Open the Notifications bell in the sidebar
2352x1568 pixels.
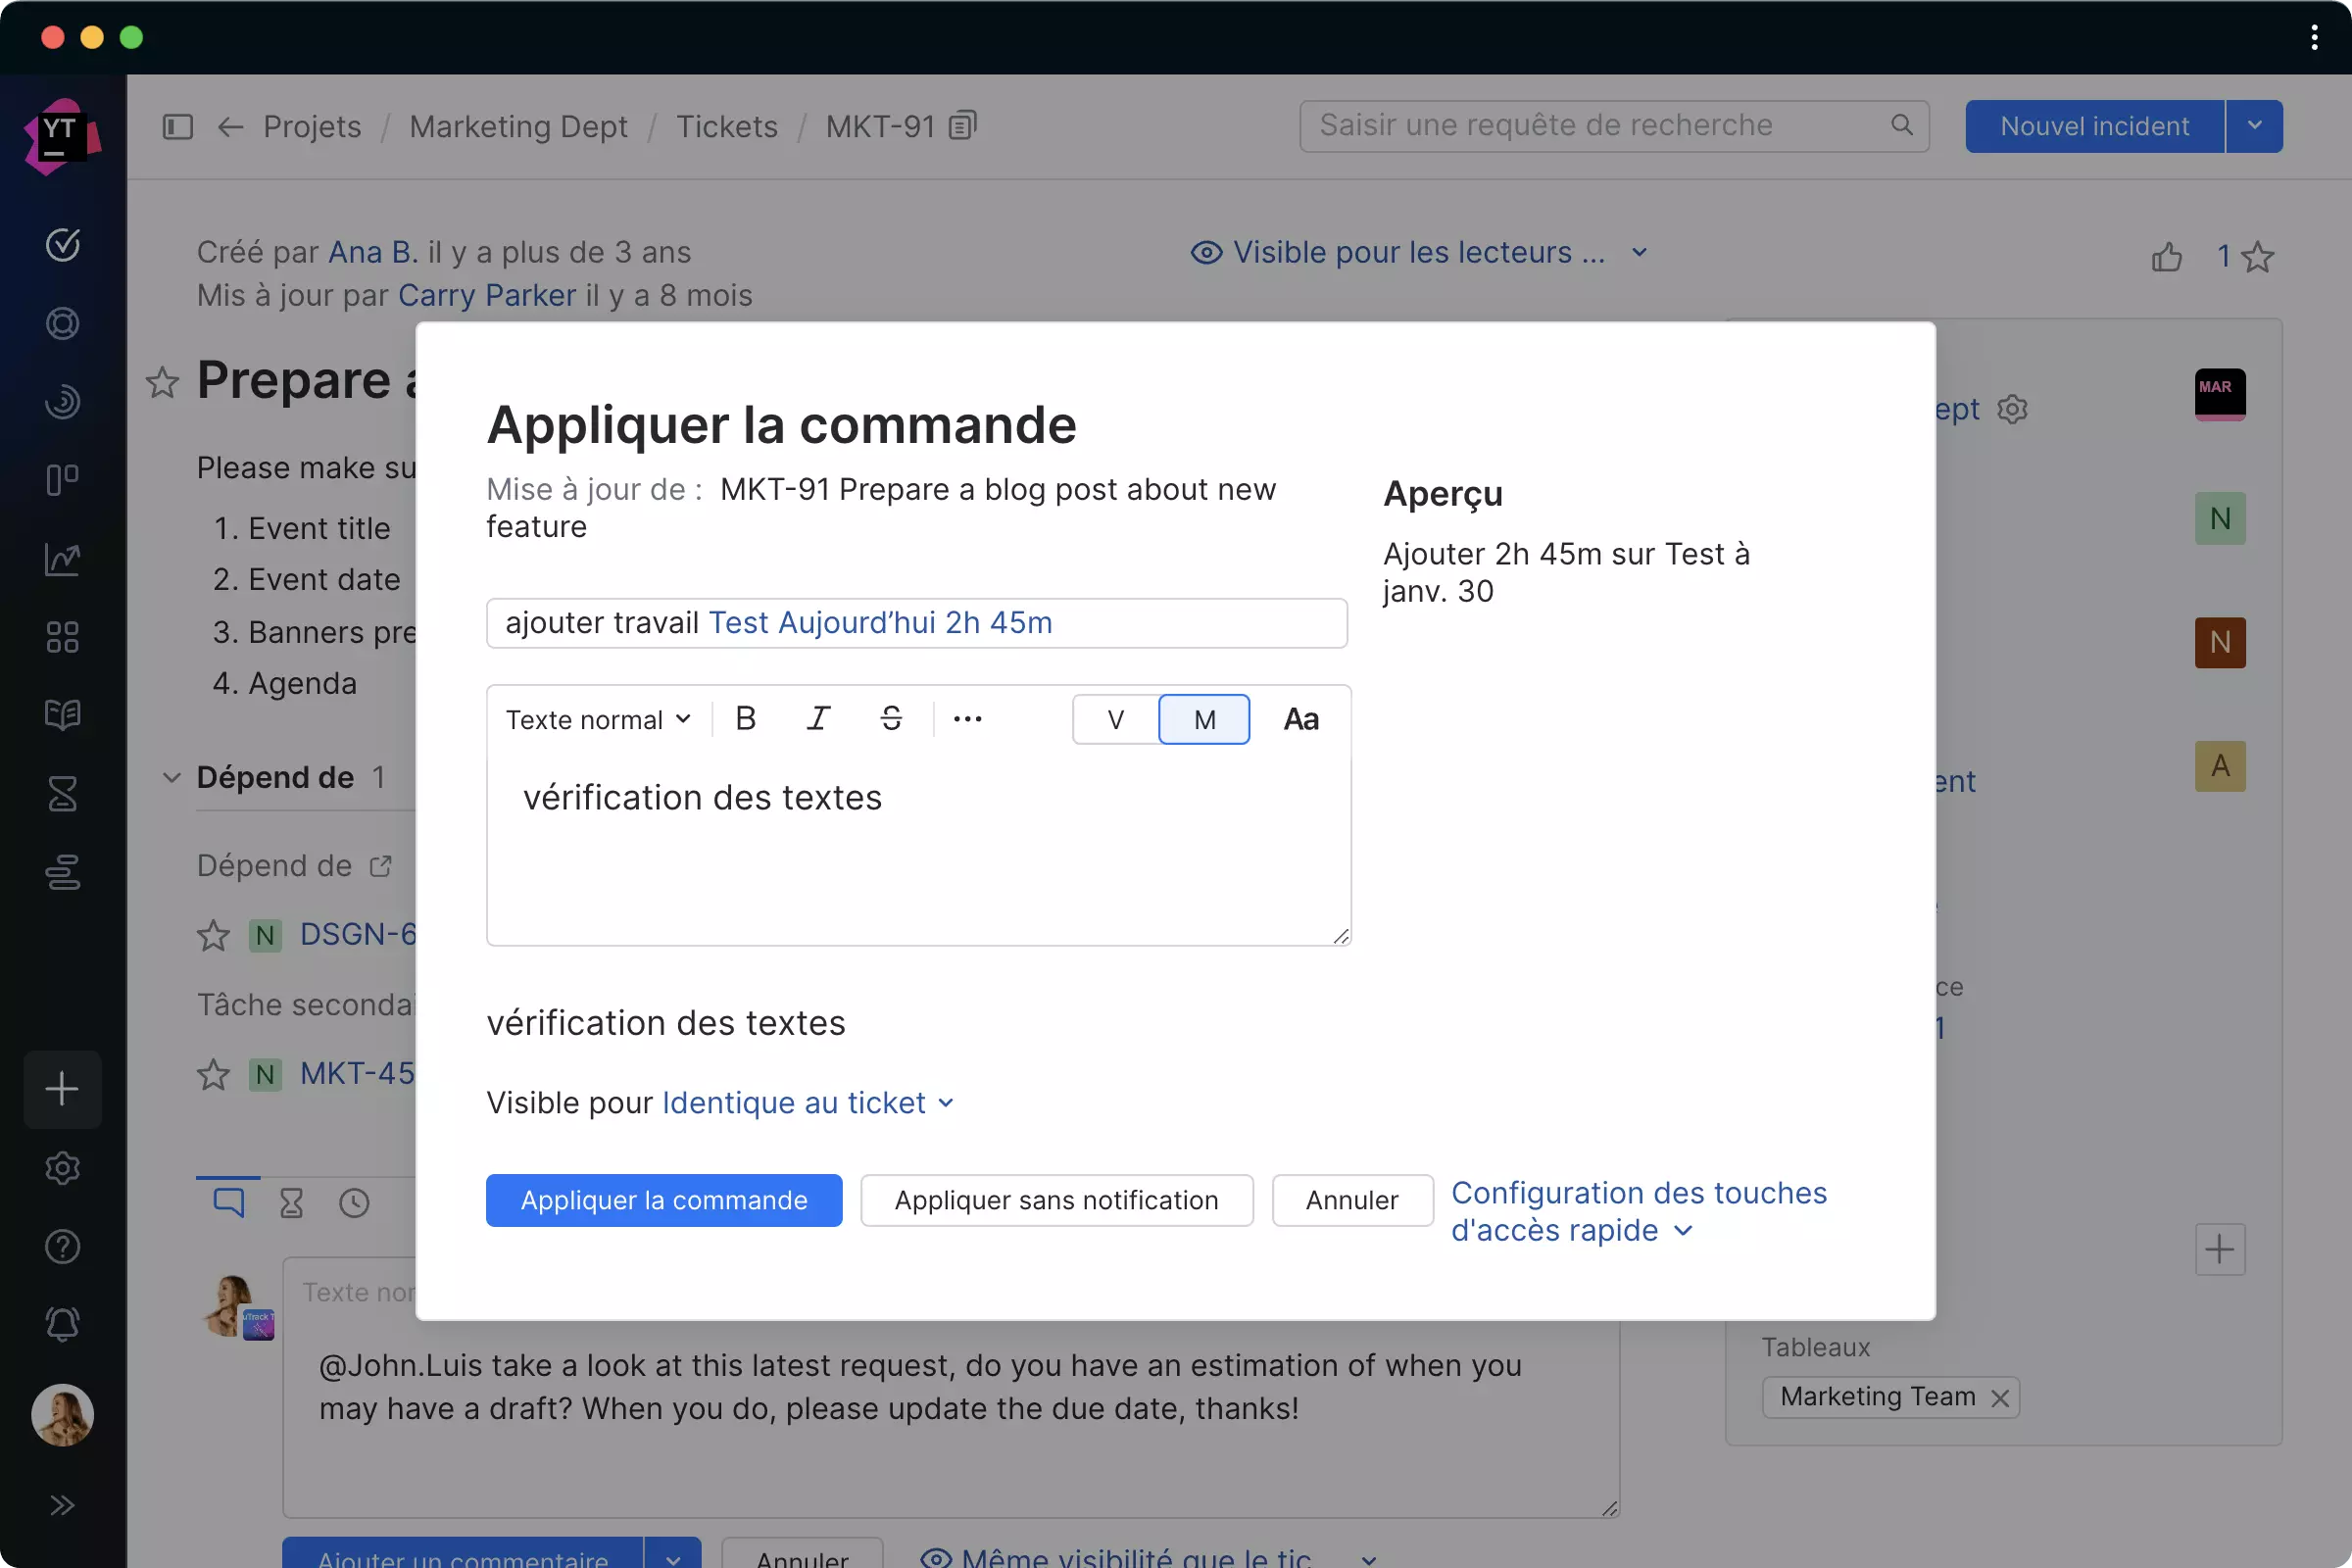[x=62, y=1324]
